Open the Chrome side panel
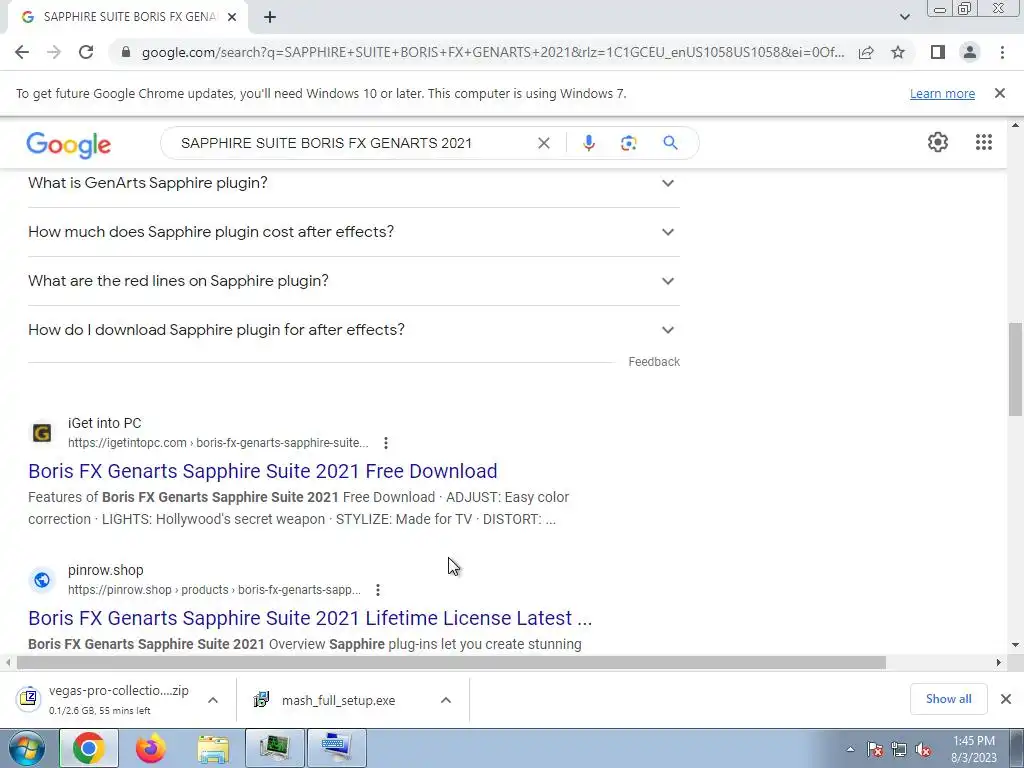 click(x=938, y=52)
